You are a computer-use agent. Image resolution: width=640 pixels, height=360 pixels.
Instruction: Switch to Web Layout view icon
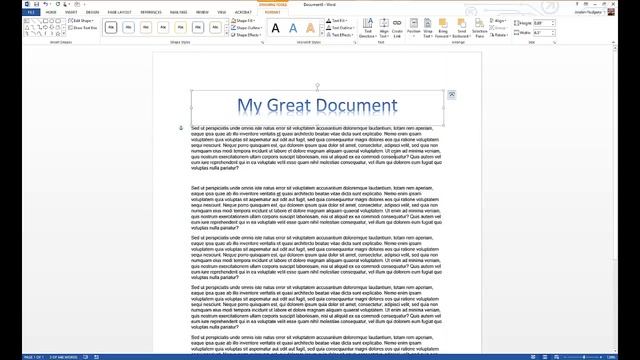pyautogui.click(x=556, y=357)
